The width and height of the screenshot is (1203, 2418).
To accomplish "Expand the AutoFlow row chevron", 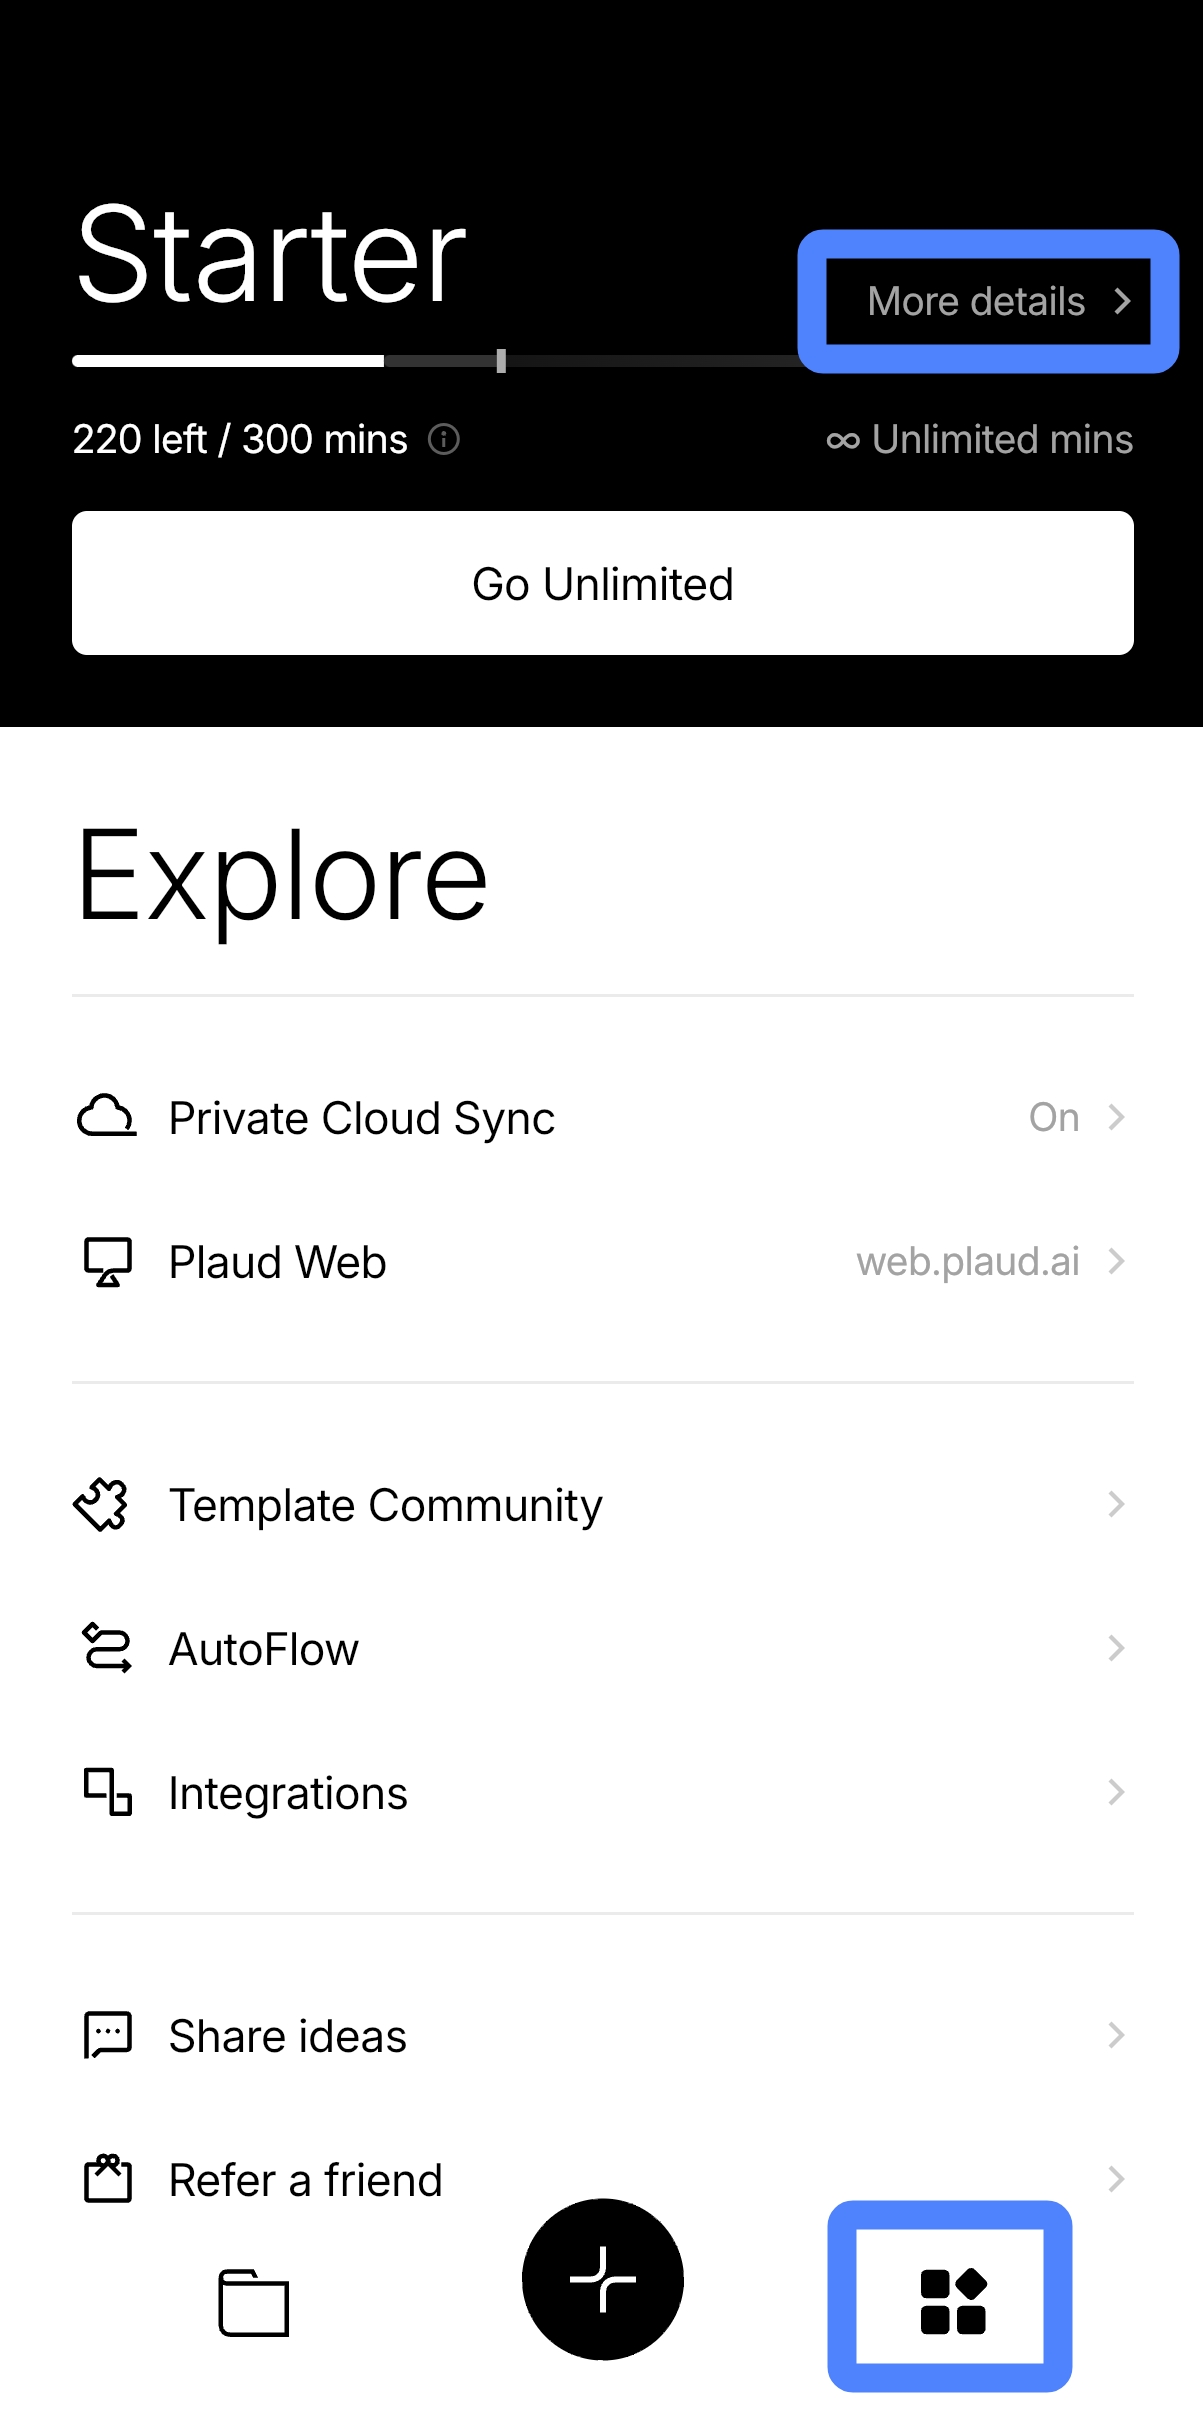I will [1117, 1648].
